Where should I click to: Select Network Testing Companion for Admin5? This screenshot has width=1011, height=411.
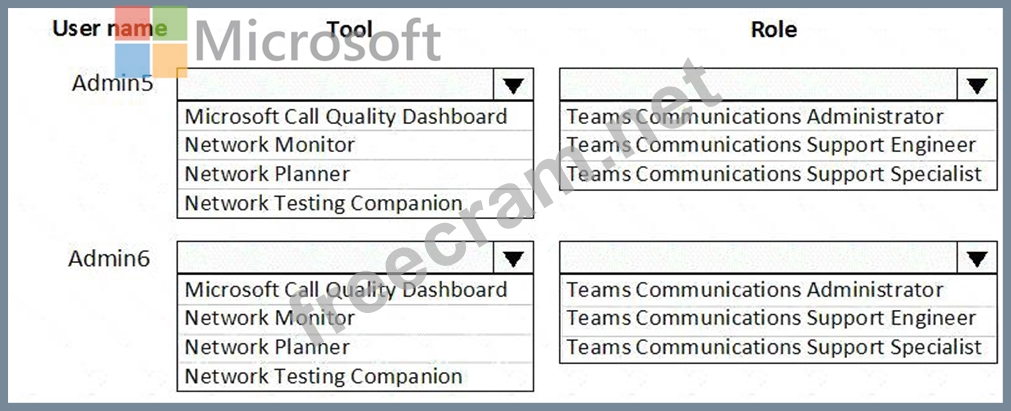click(323, 203)
